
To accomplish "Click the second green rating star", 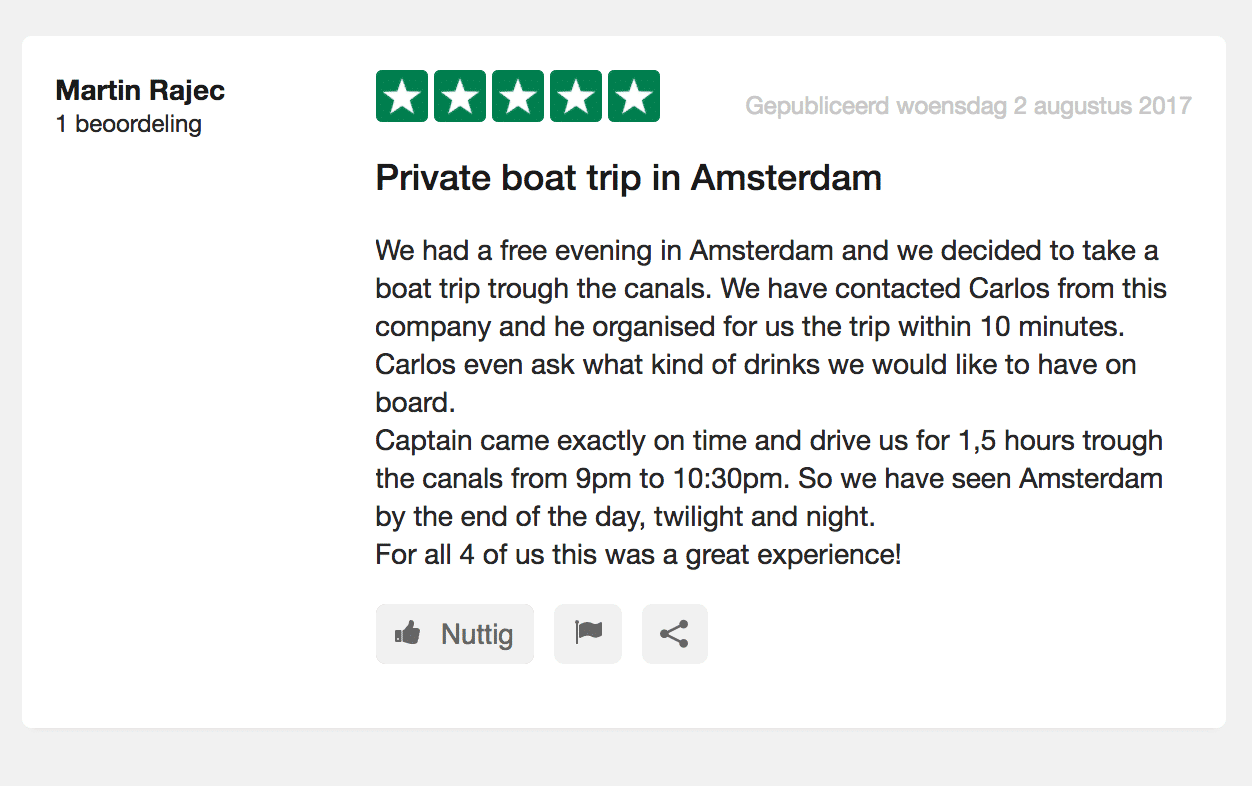I will coord(460,97).
